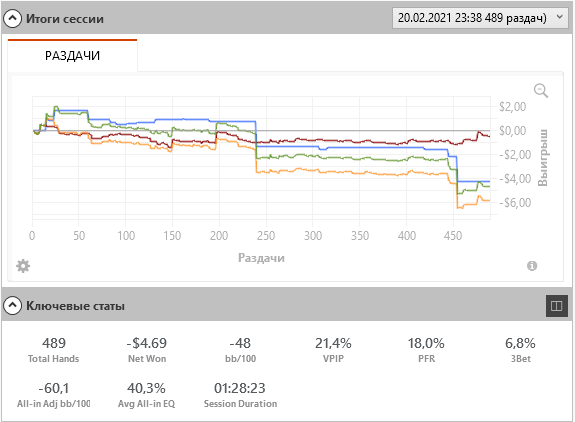Click the graph info icon
575x422 pixels.
[532, 266]
